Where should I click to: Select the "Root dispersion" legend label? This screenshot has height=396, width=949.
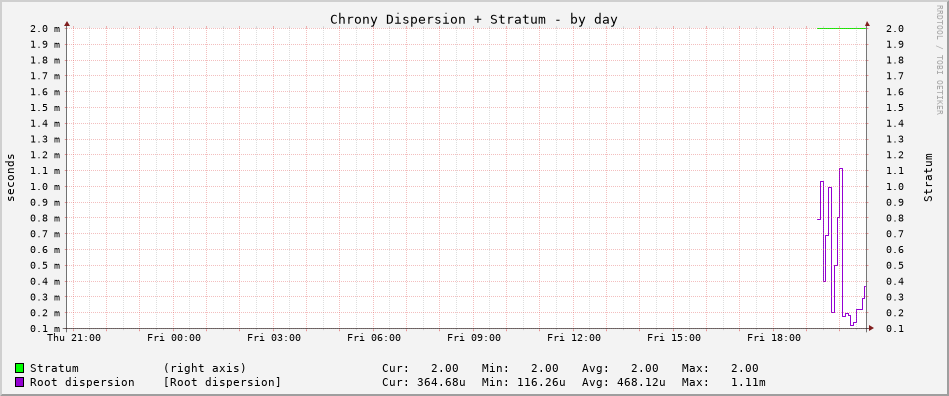(x=82, y=383)
